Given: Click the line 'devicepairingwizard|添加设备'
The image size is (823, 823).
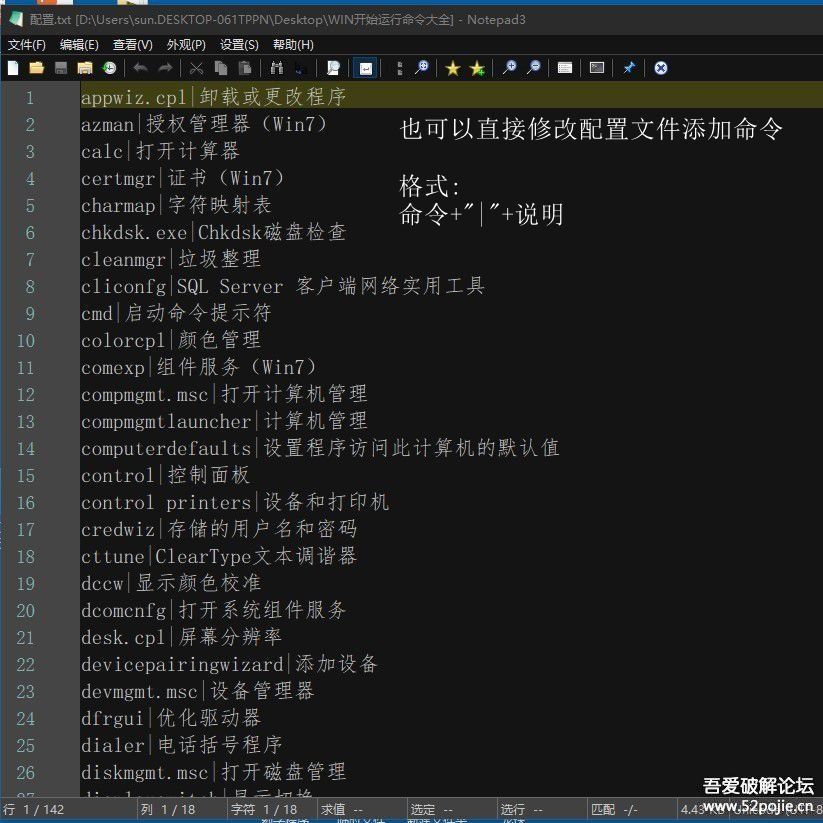Looking at the screenshot, I should click(229, 664).
